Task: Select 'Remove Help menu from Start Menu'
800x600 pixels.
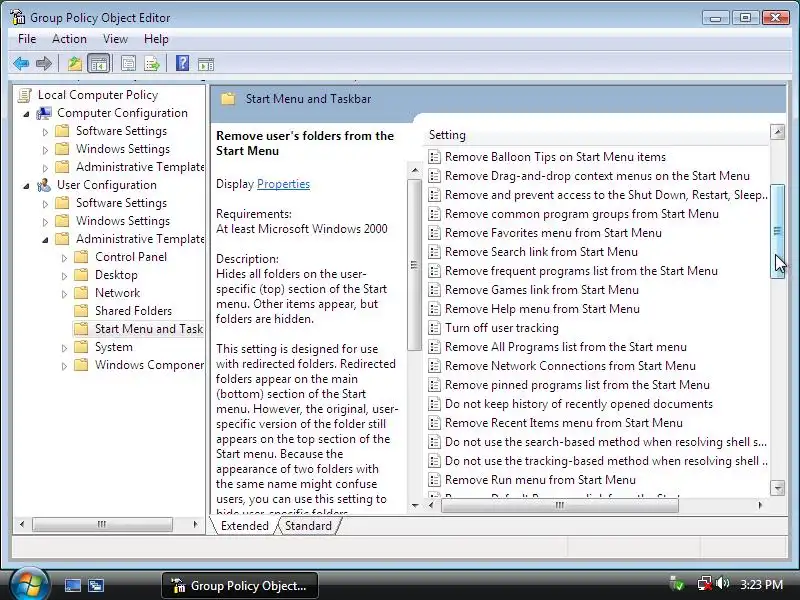Action: coord(542,309)
